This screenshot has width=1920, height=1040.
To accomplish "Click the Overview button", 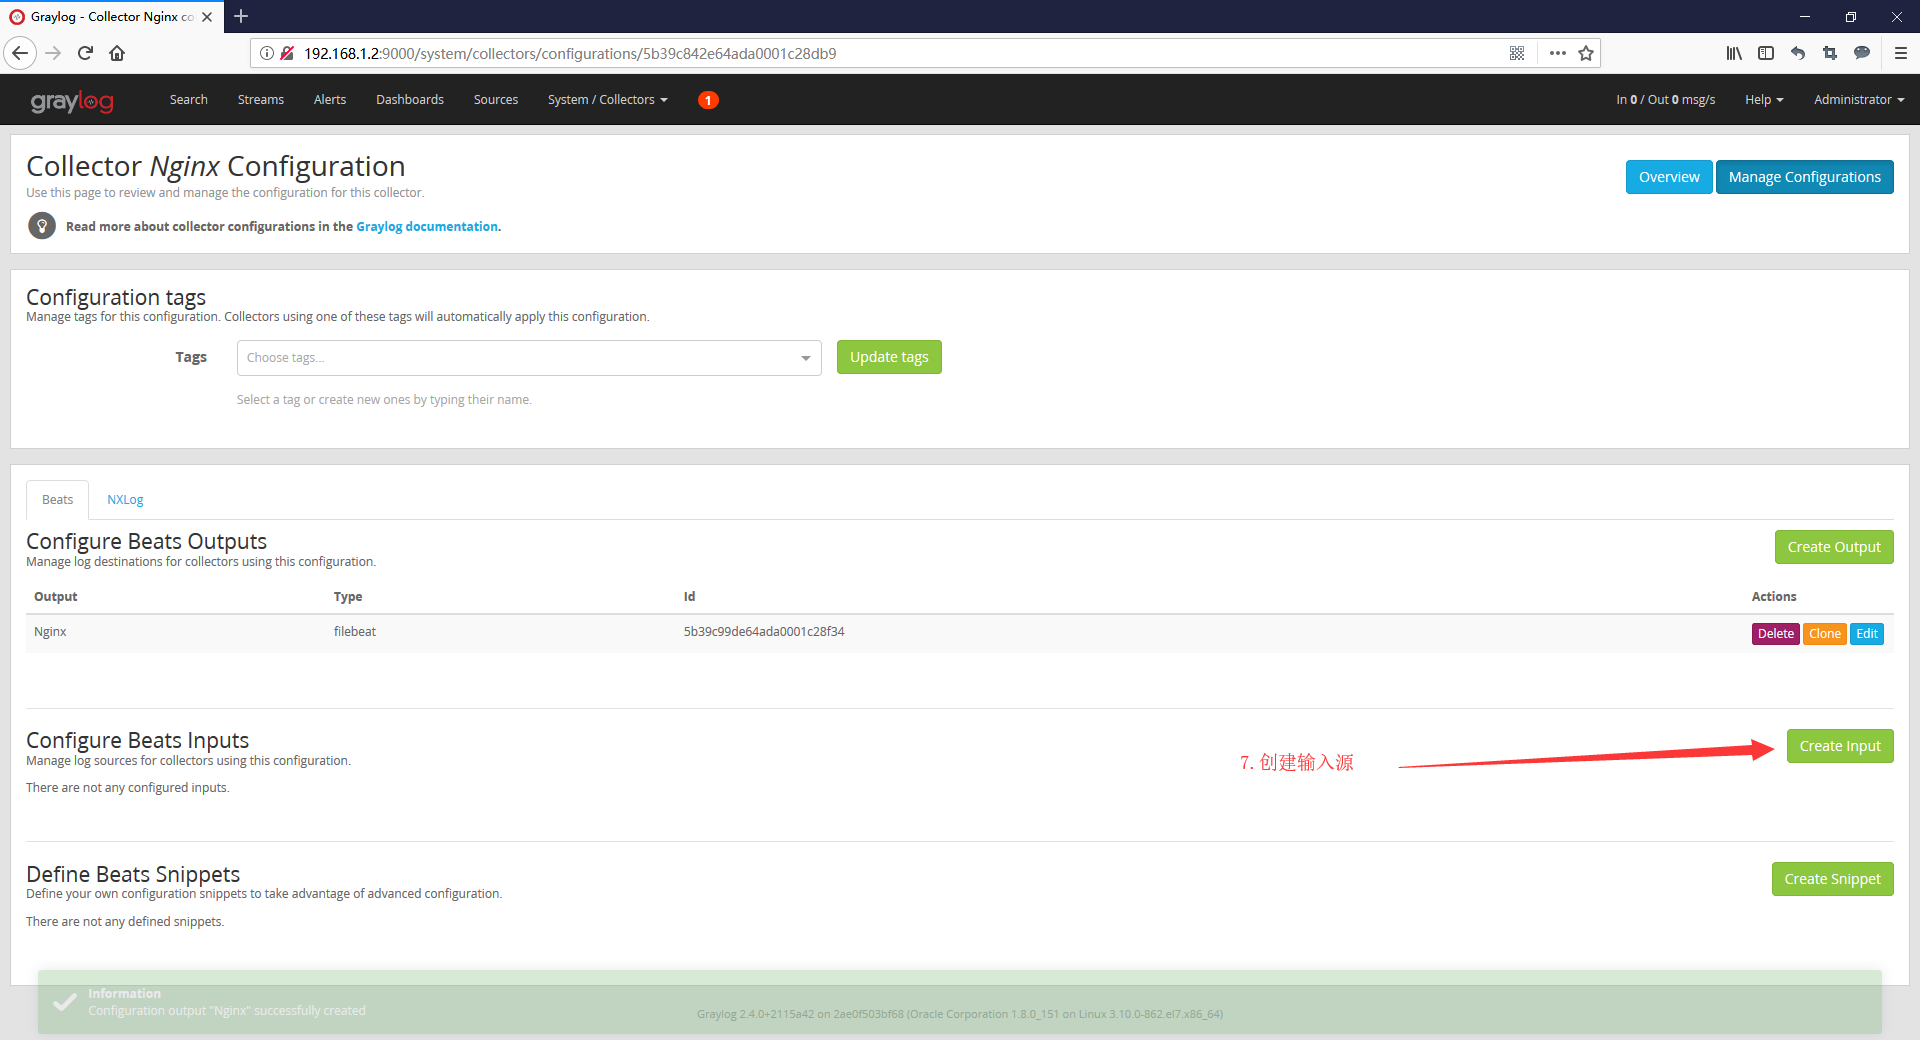I will [1669, 177].
